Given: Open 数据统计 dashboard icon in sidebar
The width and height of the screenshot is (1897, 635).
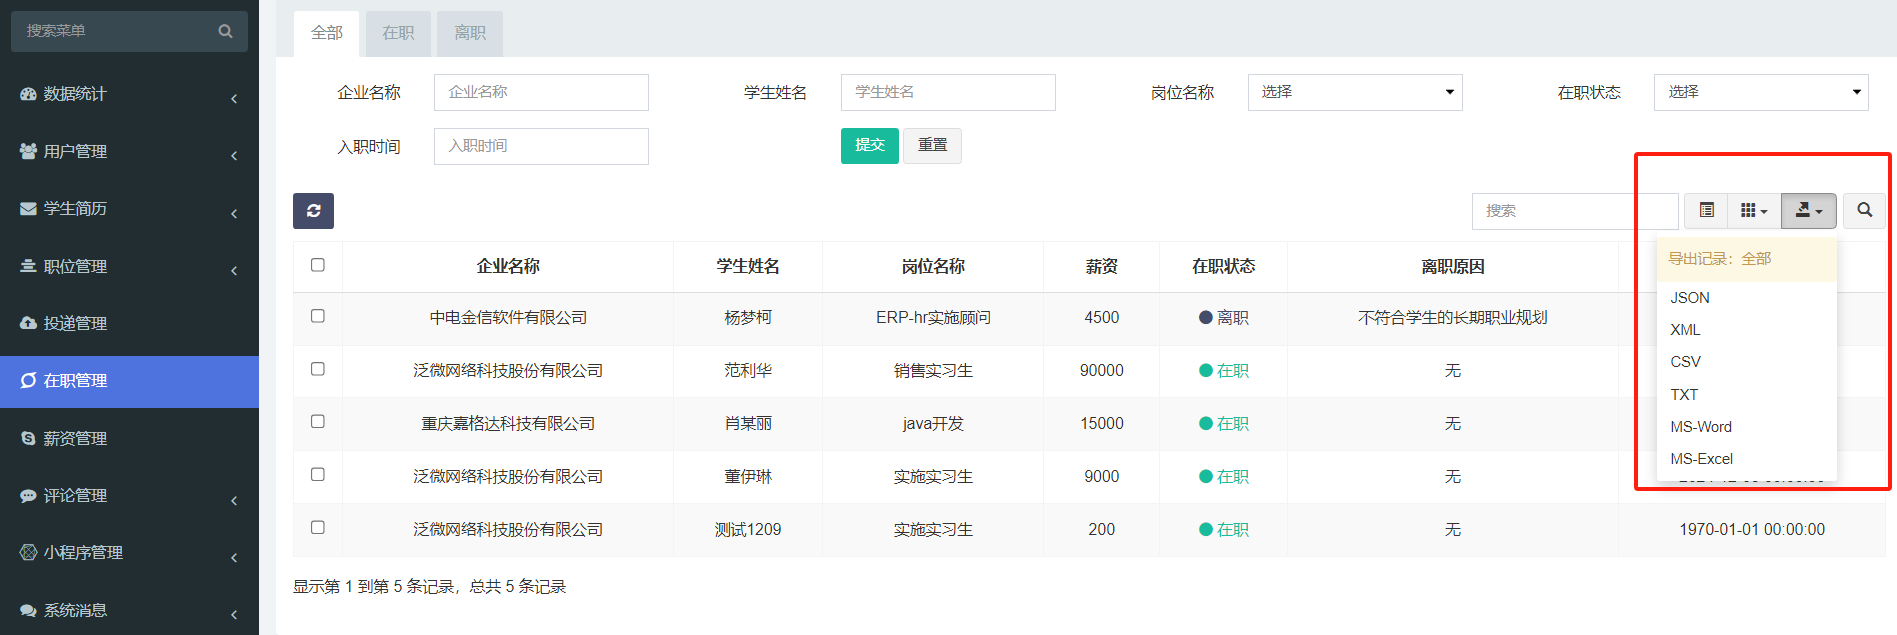Looking at the screenshot, I should point(28,94).
